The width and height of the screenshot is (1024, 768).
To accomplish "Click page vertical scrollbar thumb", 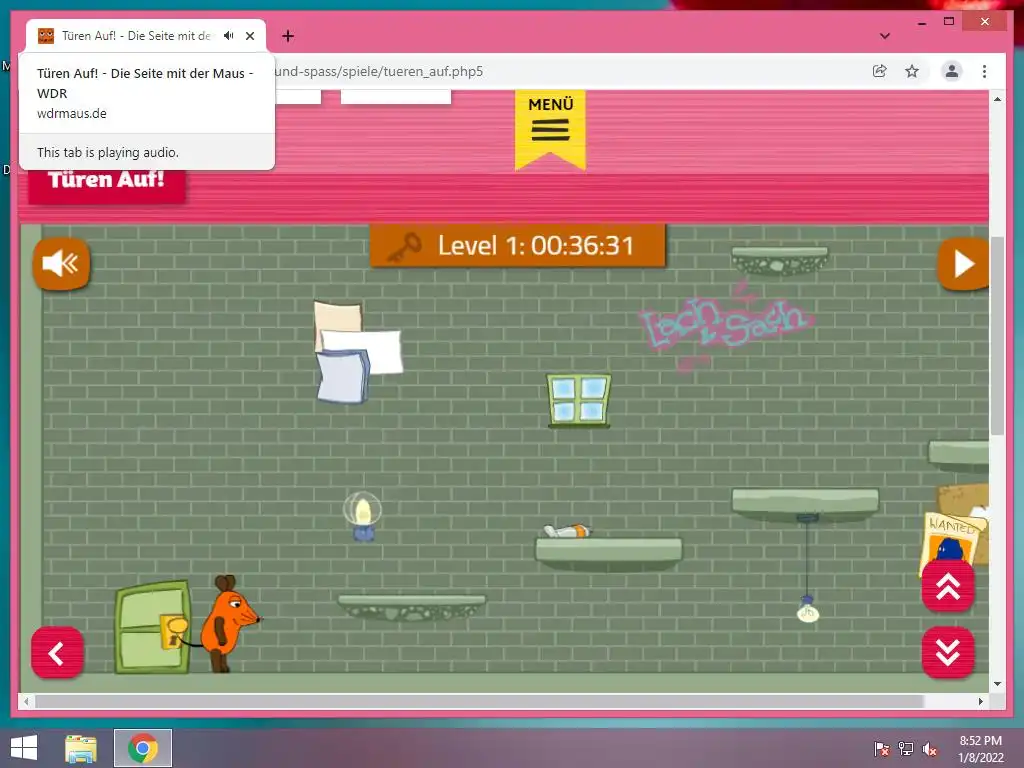I will click(997, 336).
